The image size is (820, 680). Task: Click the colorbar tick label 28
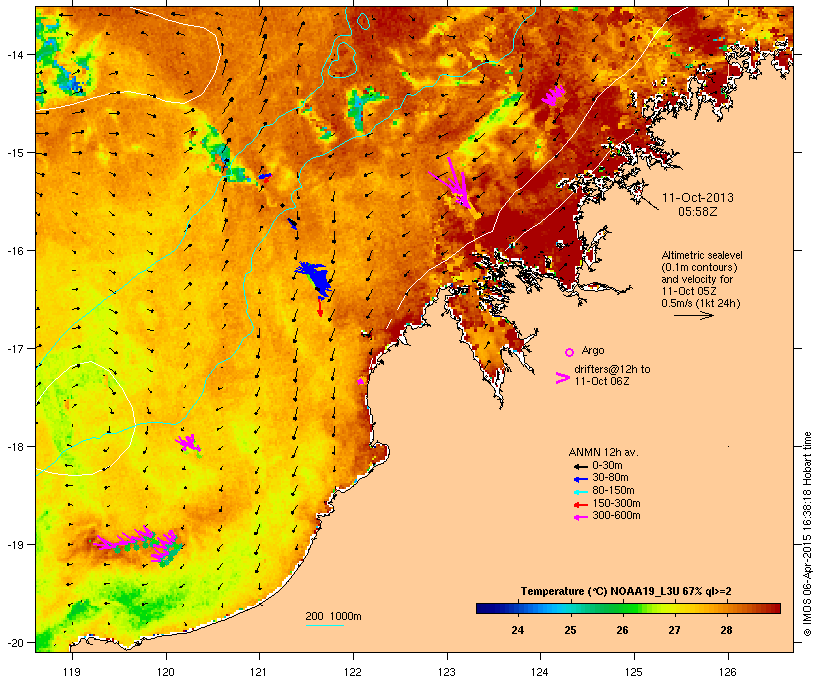click(726, 630)
